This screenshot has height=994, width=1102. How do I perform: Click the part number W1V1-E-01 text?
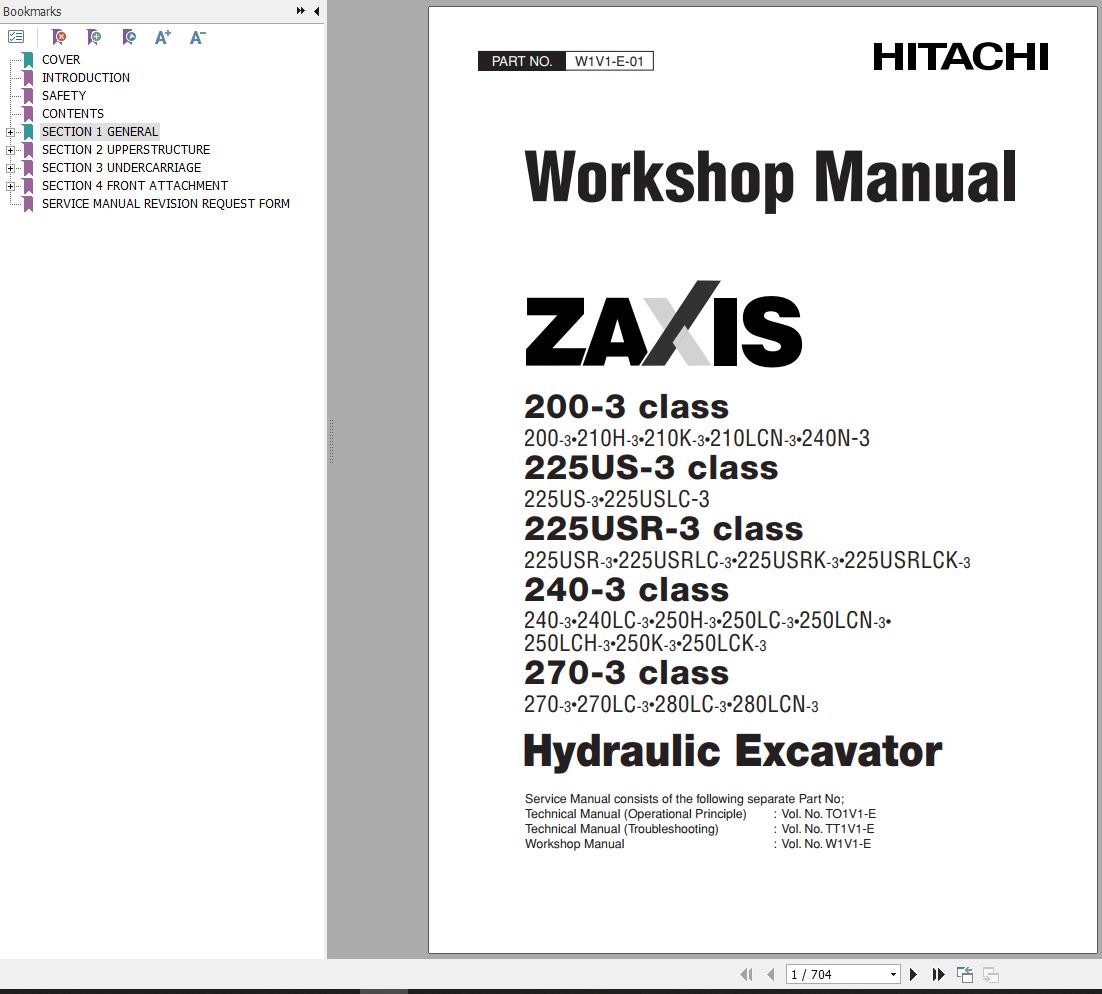coord(609,61)
